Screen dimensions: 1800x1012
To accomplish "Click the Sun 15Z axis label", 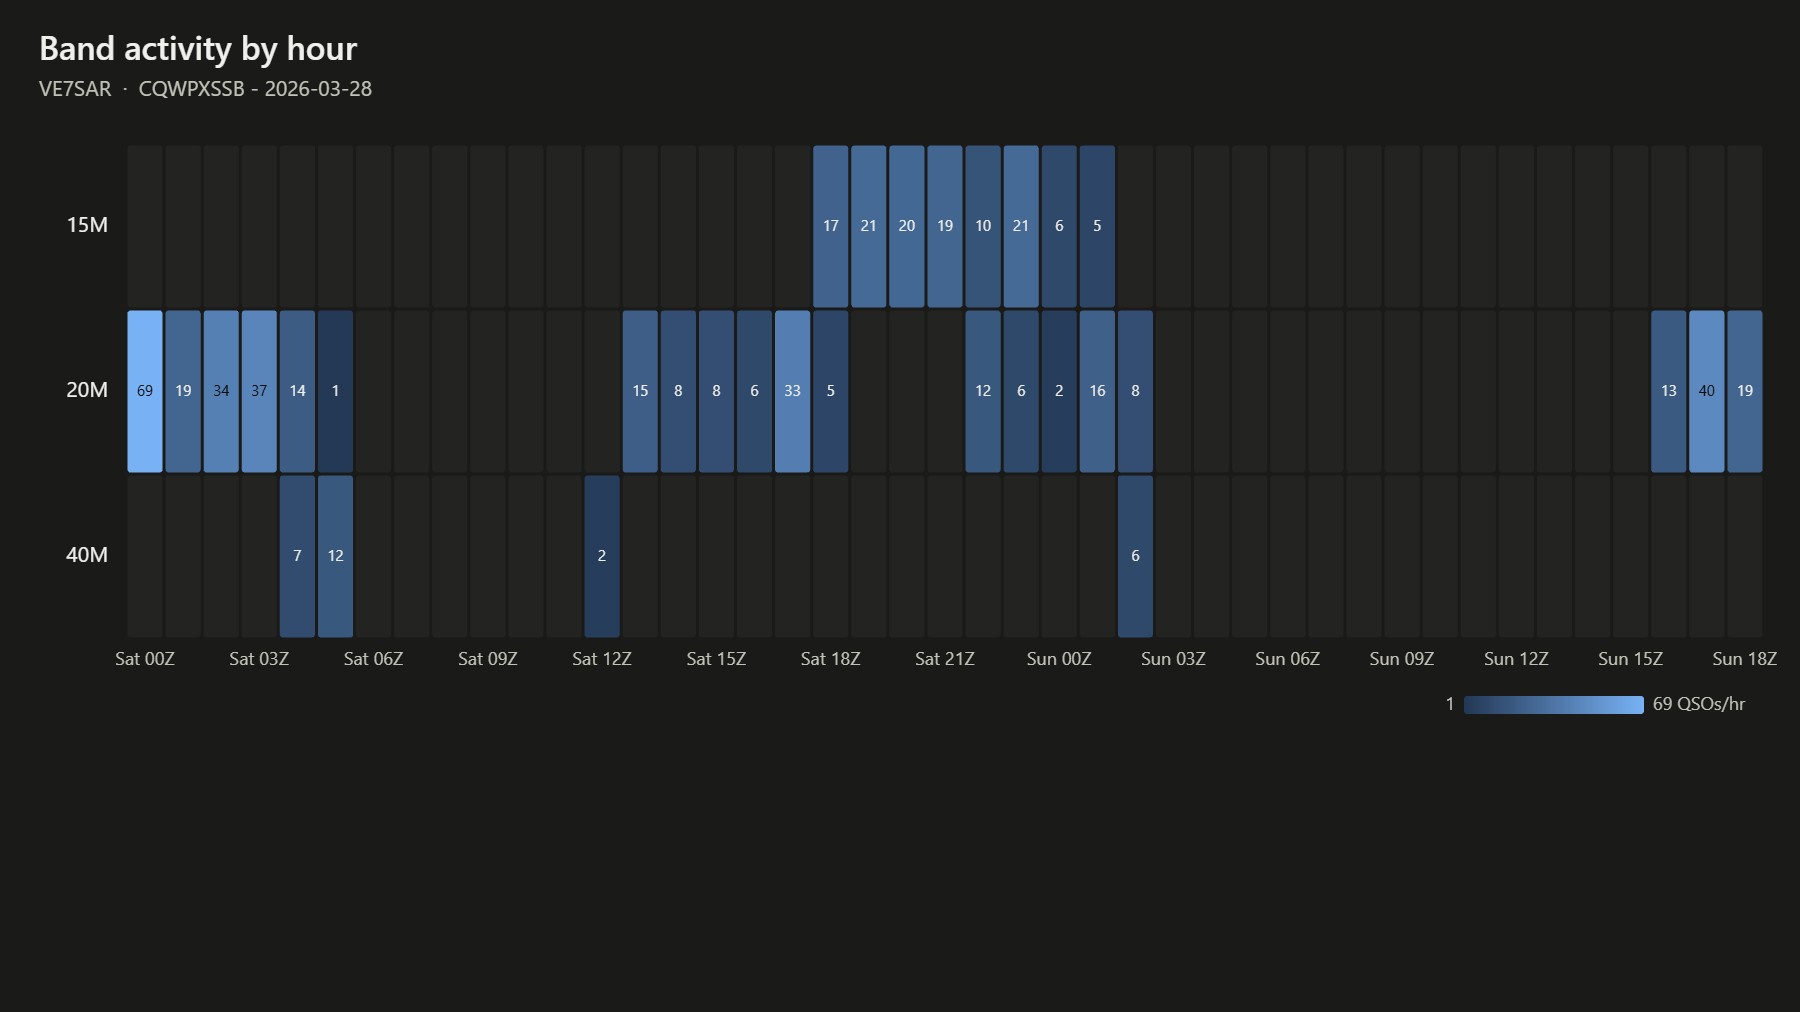I will click(x=1630, y=659).
